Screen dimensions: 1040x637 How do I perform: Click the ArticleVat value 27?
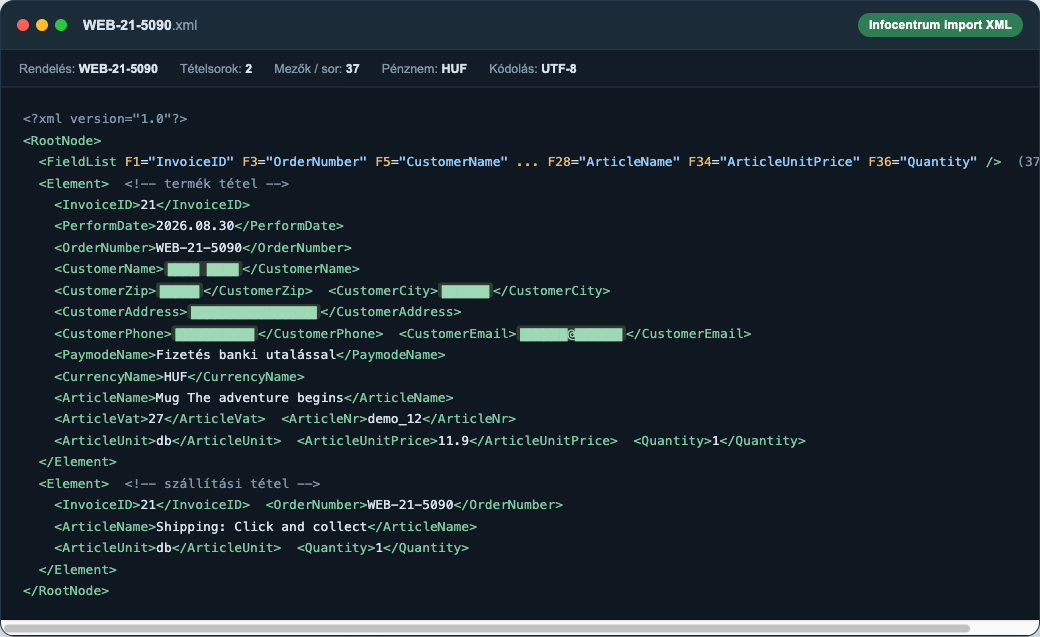[x=156, y=419]
